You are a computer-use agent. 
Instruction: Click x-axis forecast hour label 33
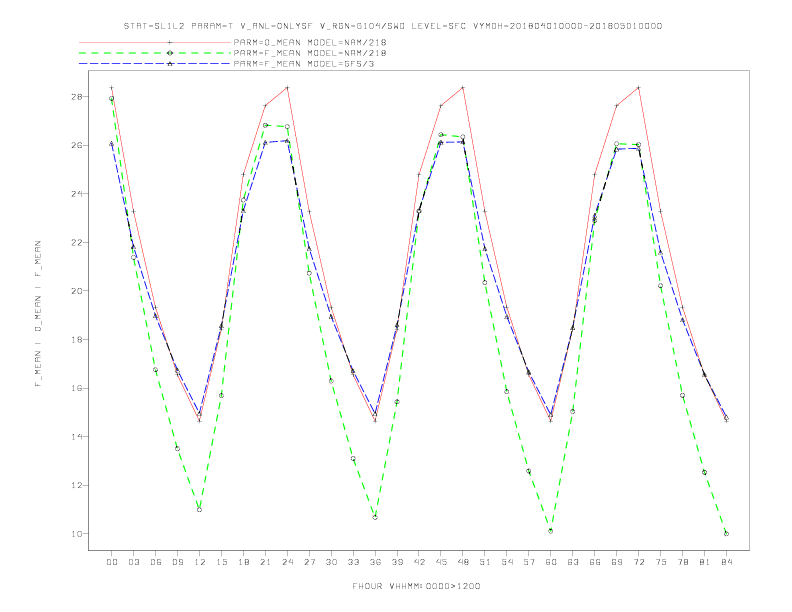coord(353,562)
